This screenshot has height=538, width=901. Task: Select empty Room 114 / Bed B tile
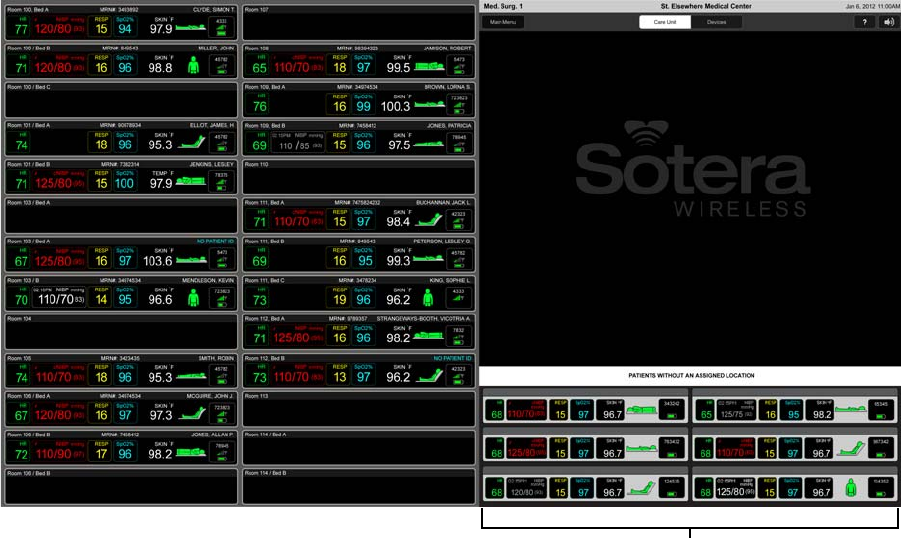[x=359, y=487]
